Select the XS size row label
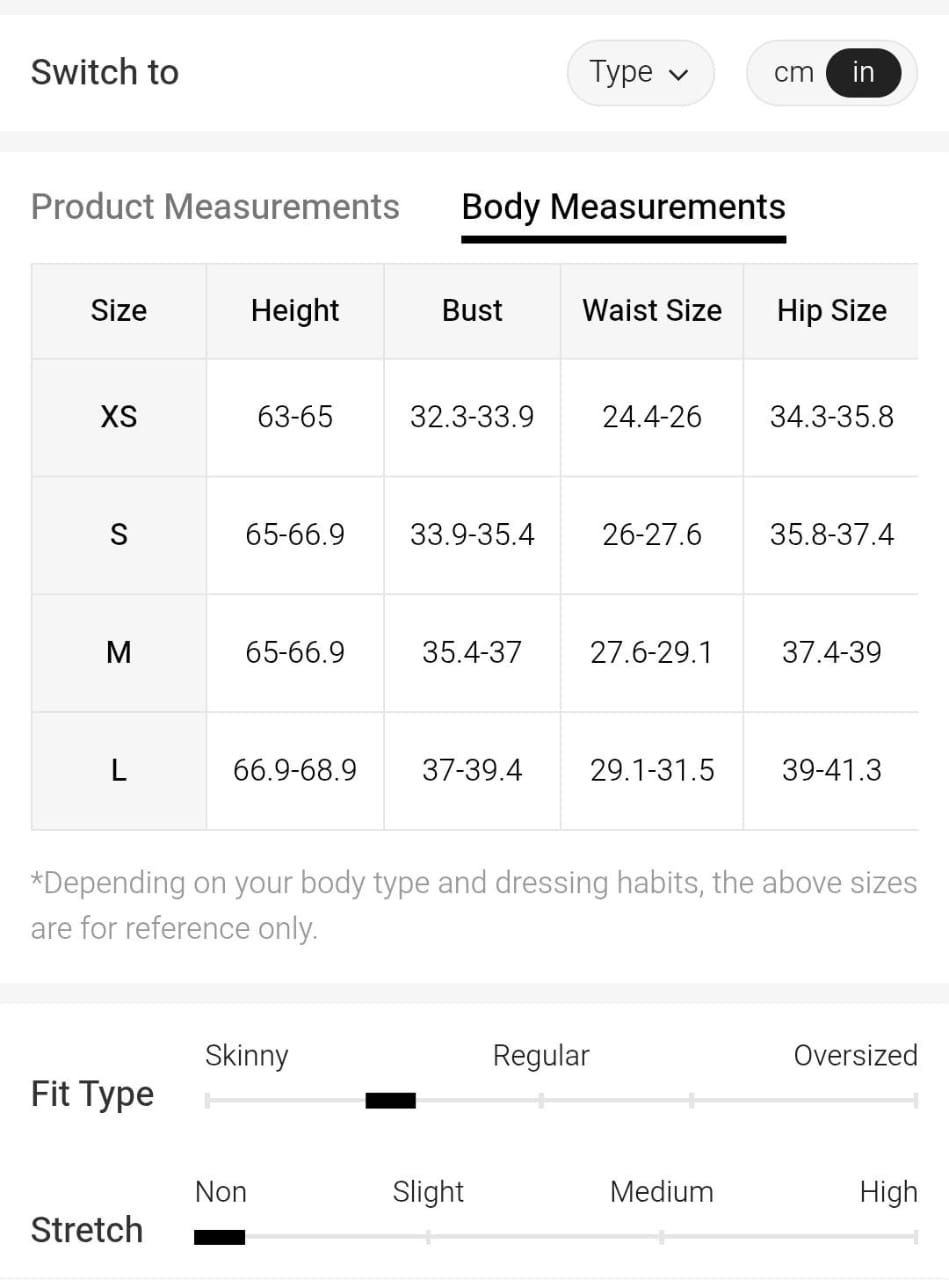The height and width of the screenshot is (1280, 949). (x=119, y=417)
